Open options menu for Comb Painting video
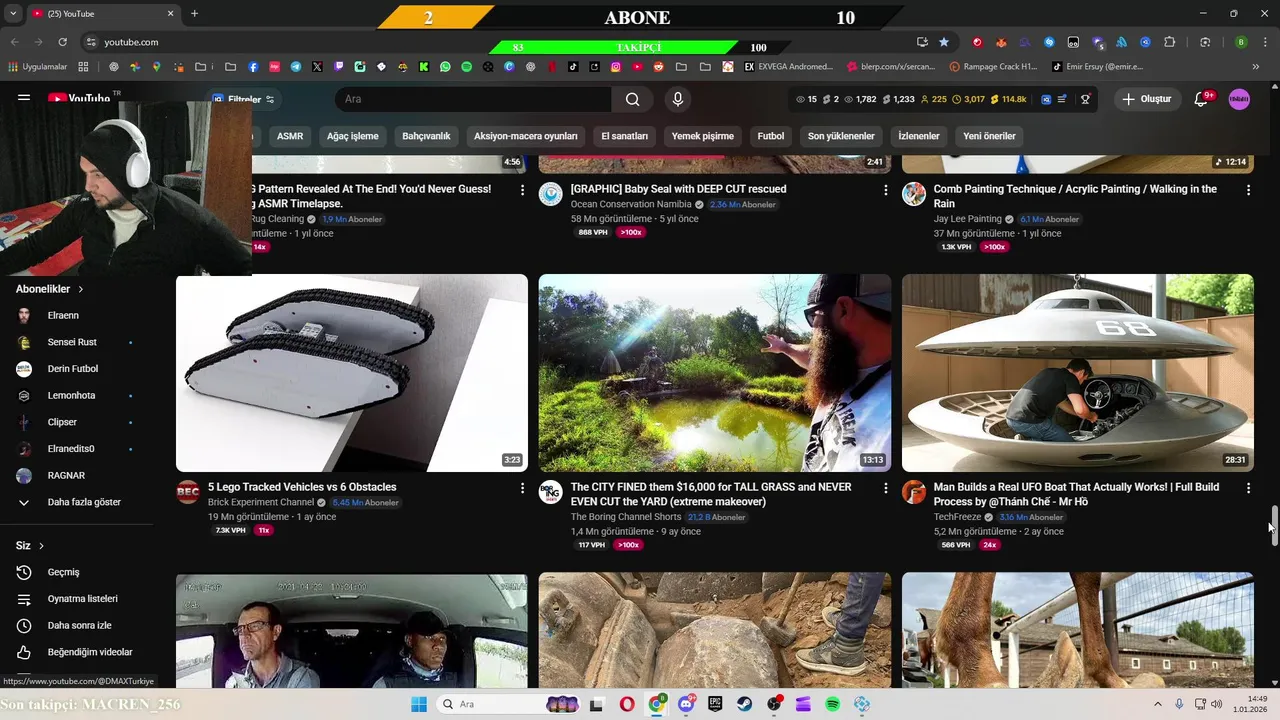 pyautogui.click(x=1248, y=189)
